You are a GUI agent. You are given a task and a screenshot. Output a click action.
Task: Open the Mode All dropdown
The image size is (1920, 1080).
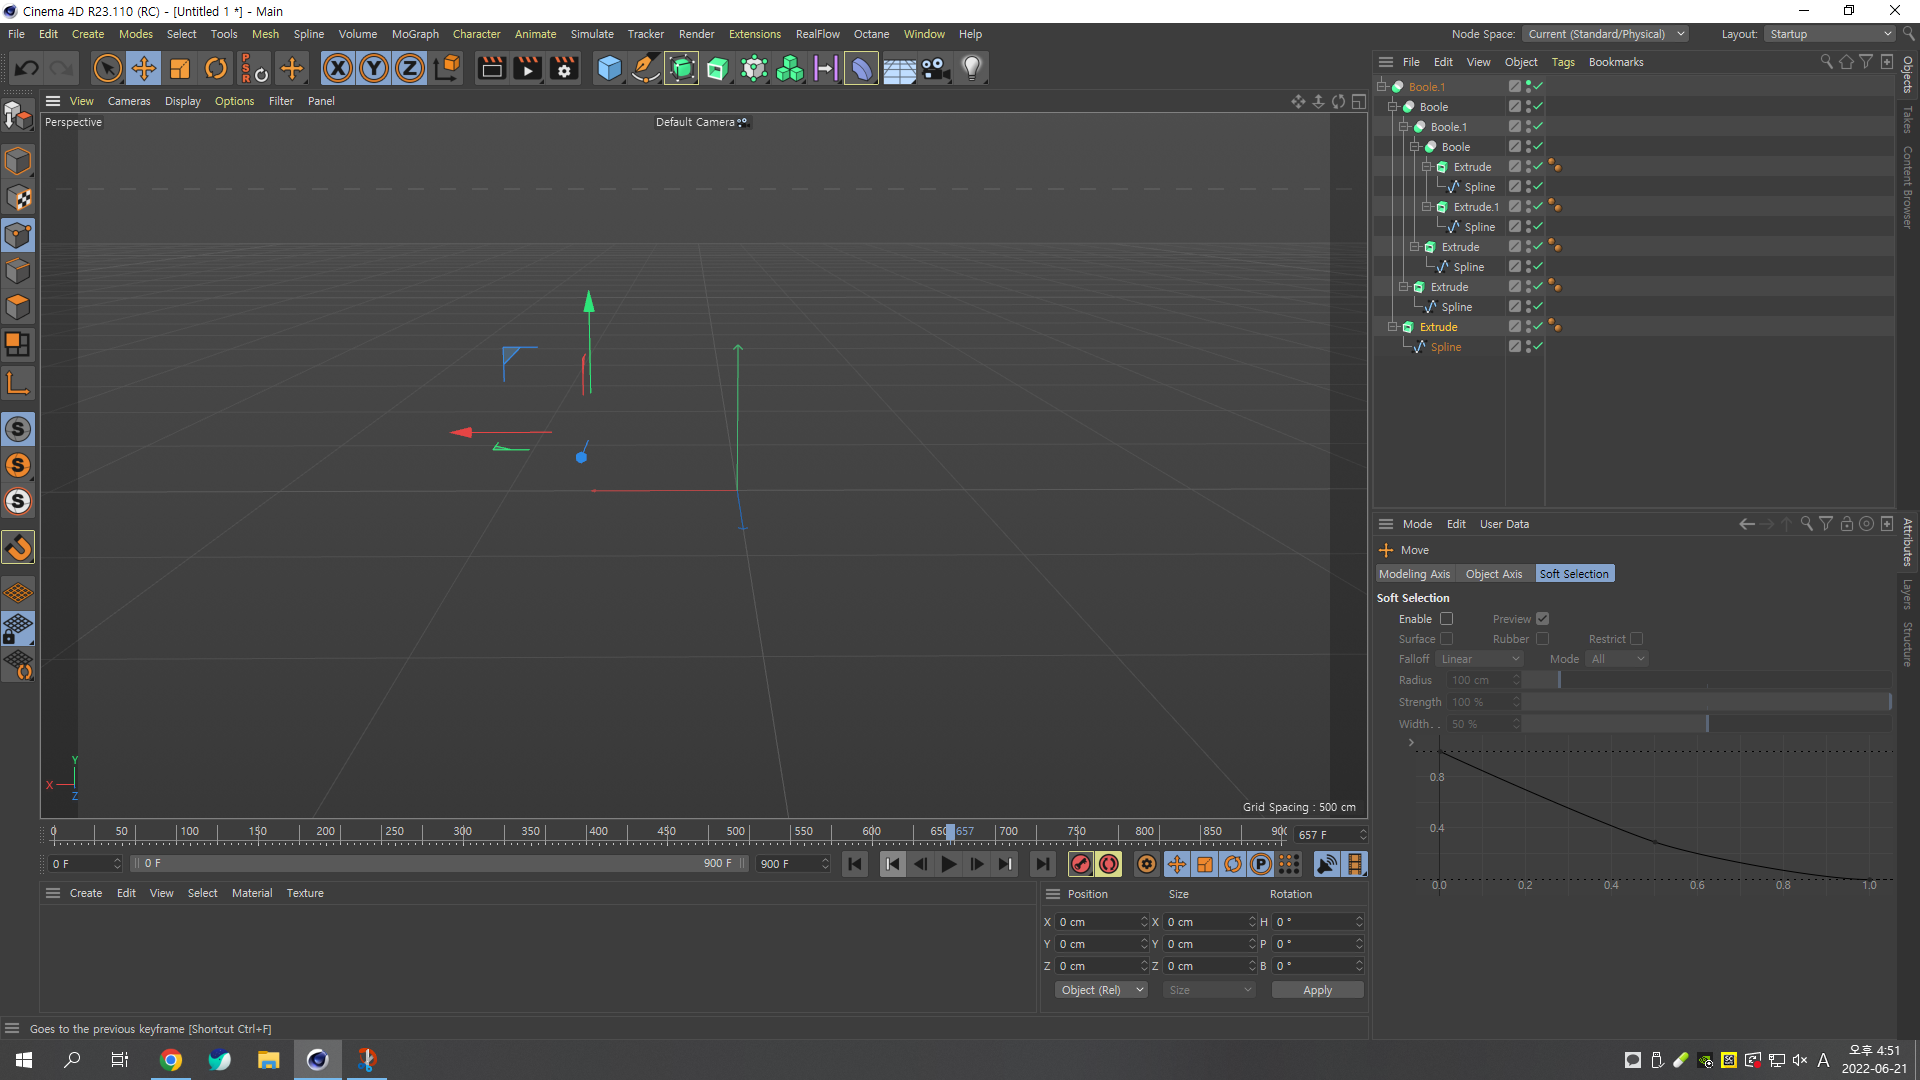[1617, 659]
